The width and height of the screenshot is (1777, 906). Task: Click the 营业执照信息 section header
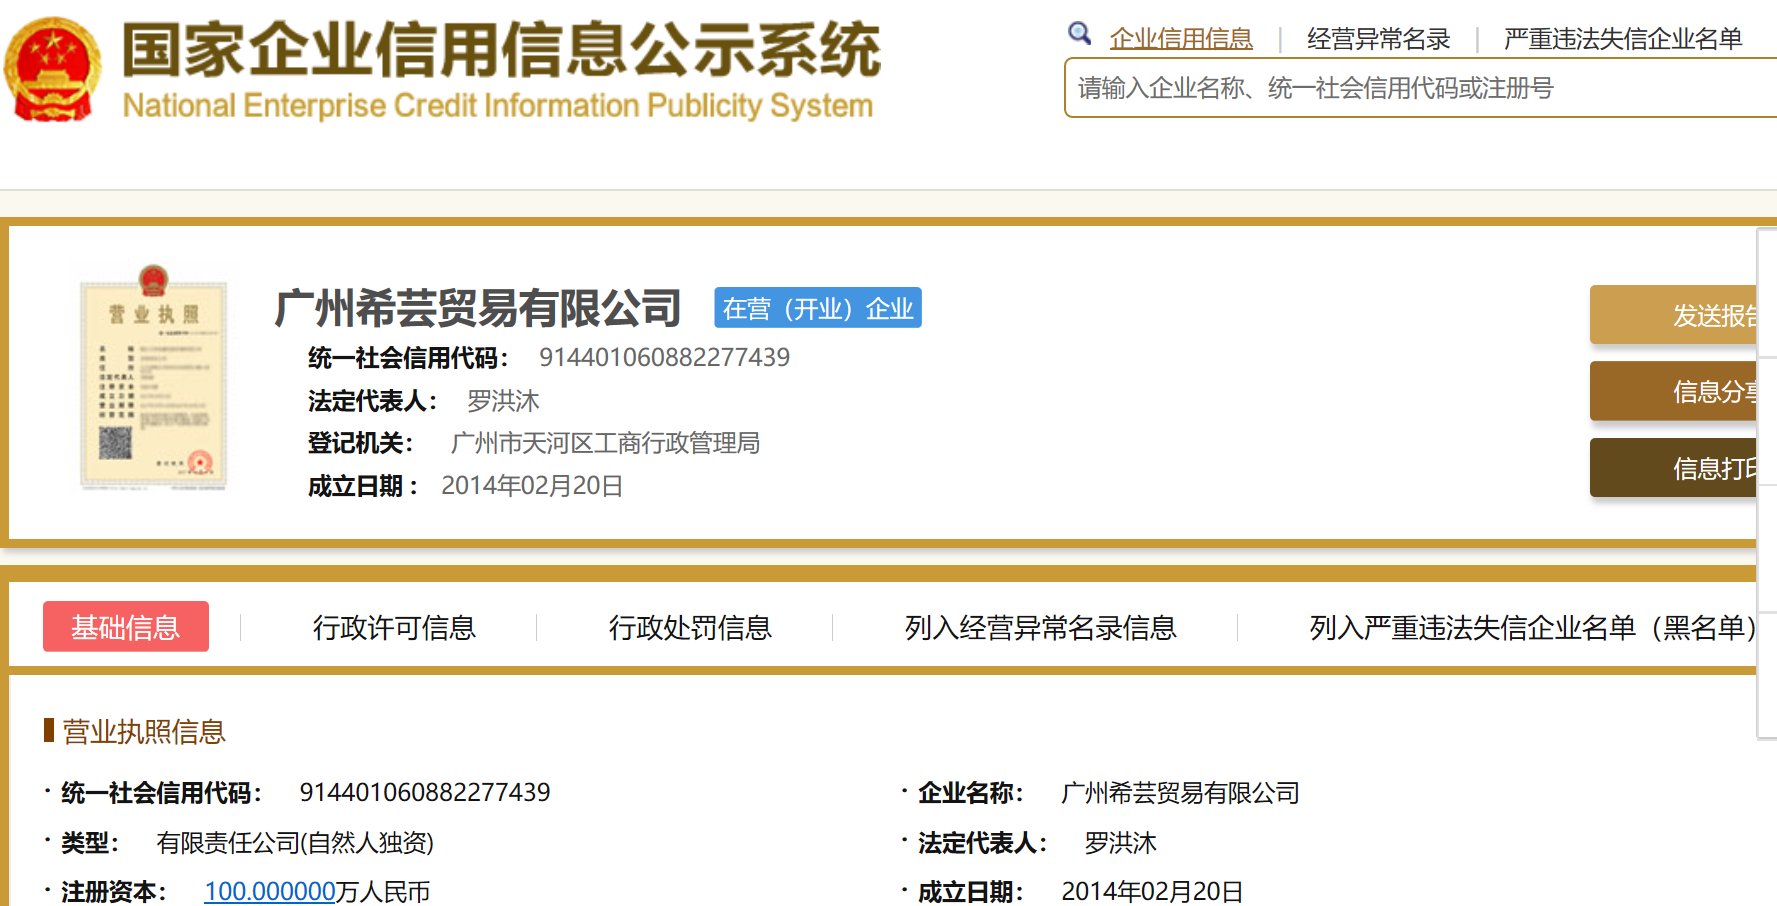(x=143, y=732)
